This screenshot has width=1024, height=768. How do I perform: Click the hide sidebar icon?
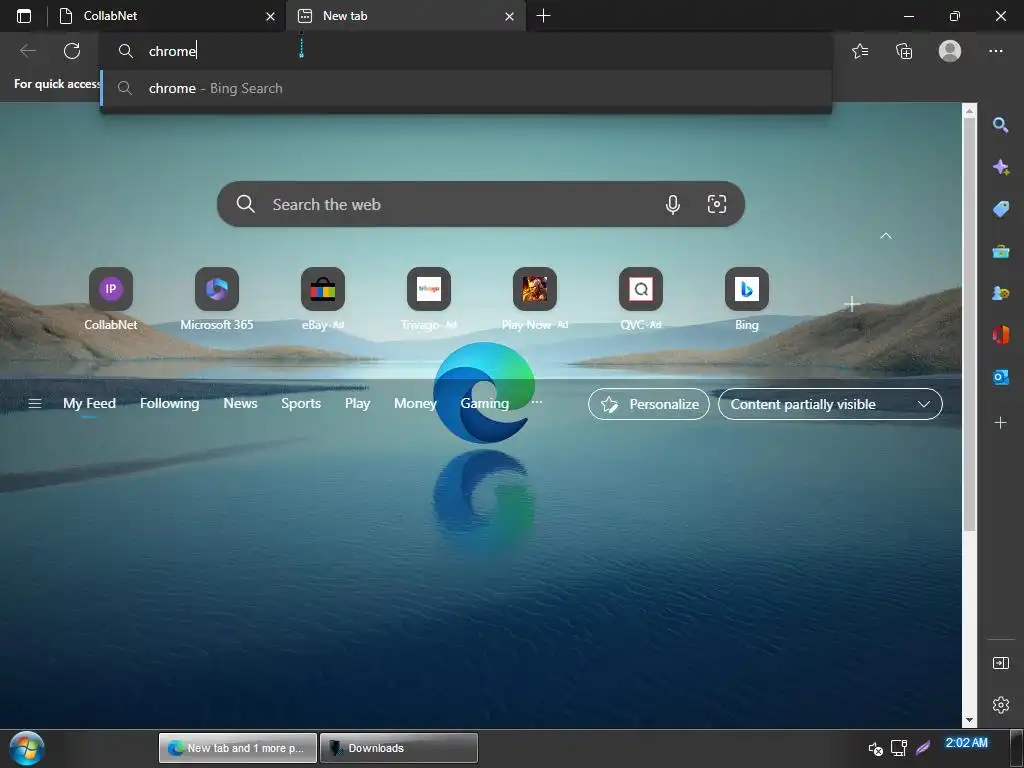(1000, 663)
